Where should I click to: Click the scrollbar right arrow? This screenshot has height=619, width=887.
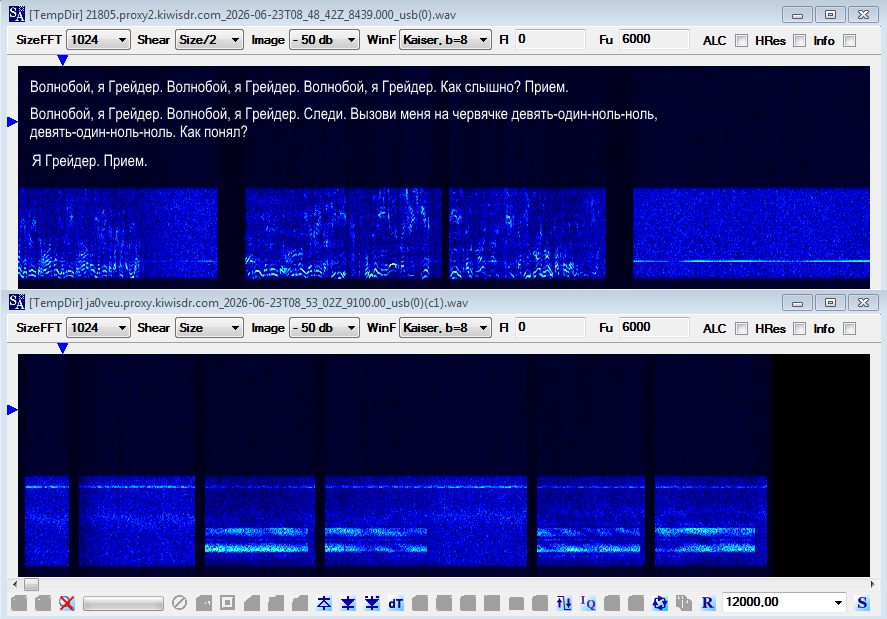872,584
